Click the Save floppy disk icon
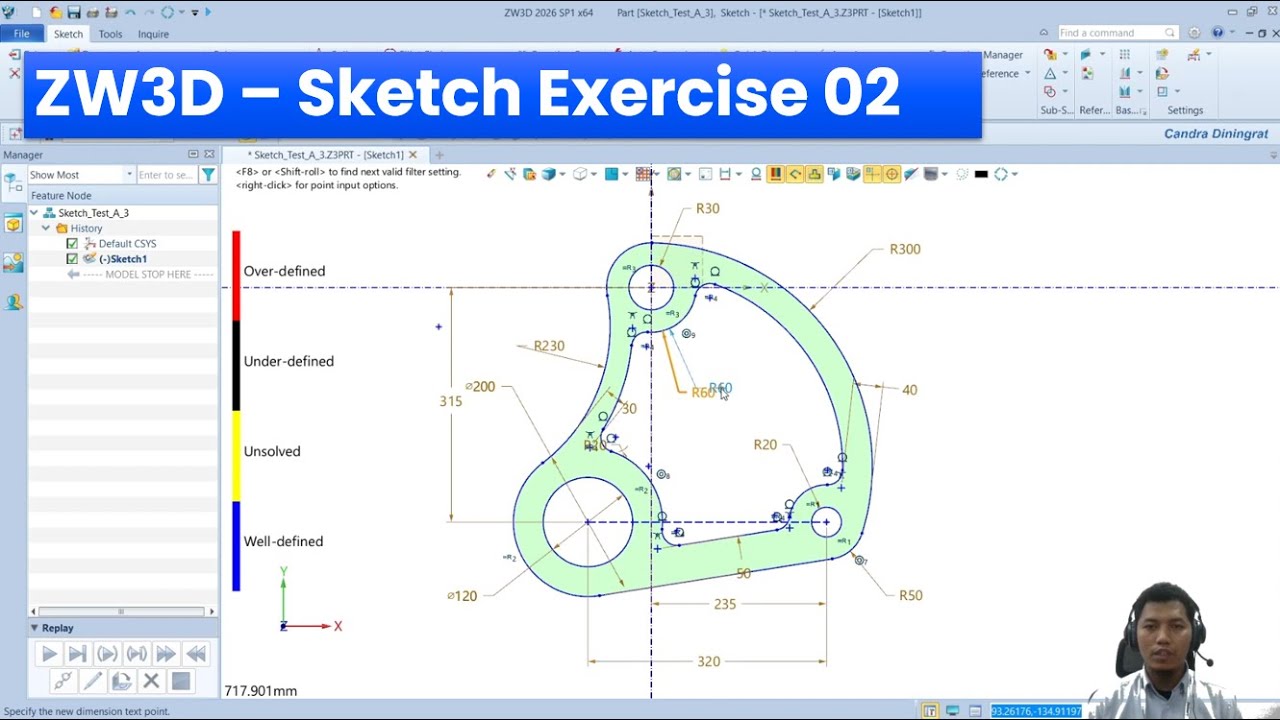This screenshot has height=720, width=1280. tap(74, 12)
